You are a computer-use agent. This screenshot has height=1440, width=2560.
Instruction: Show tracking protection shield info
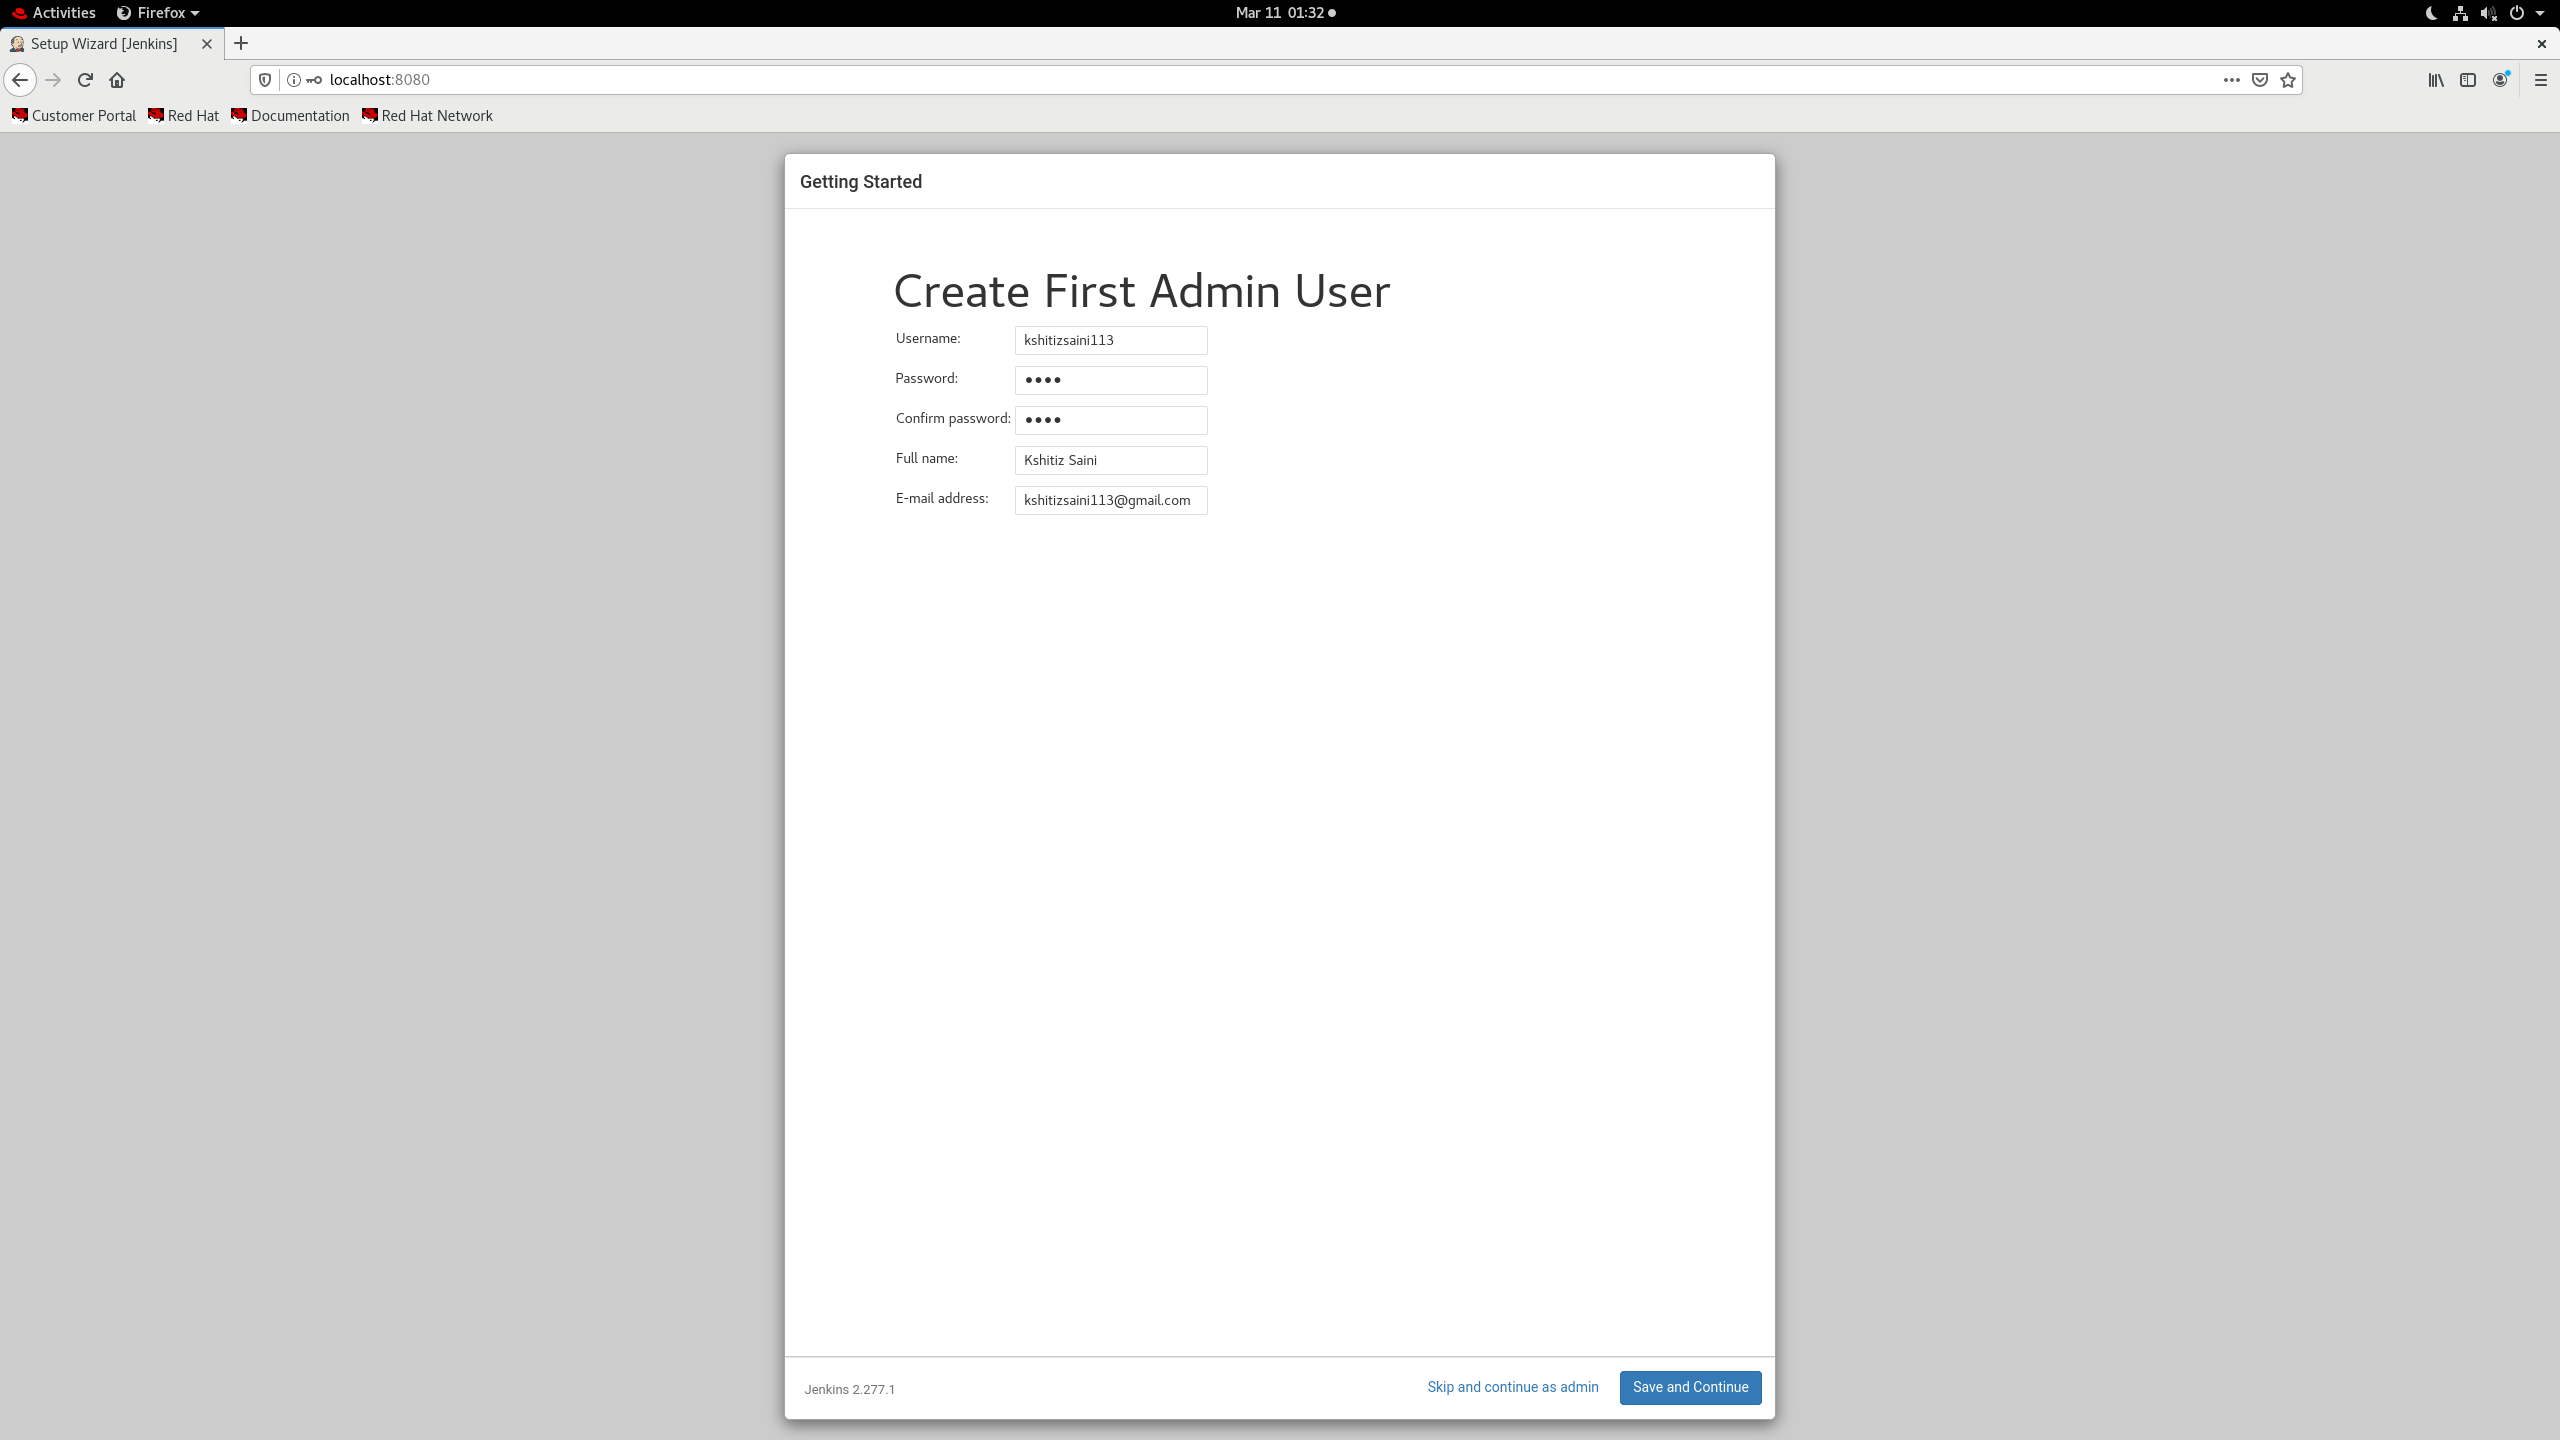tap(265, 80)
